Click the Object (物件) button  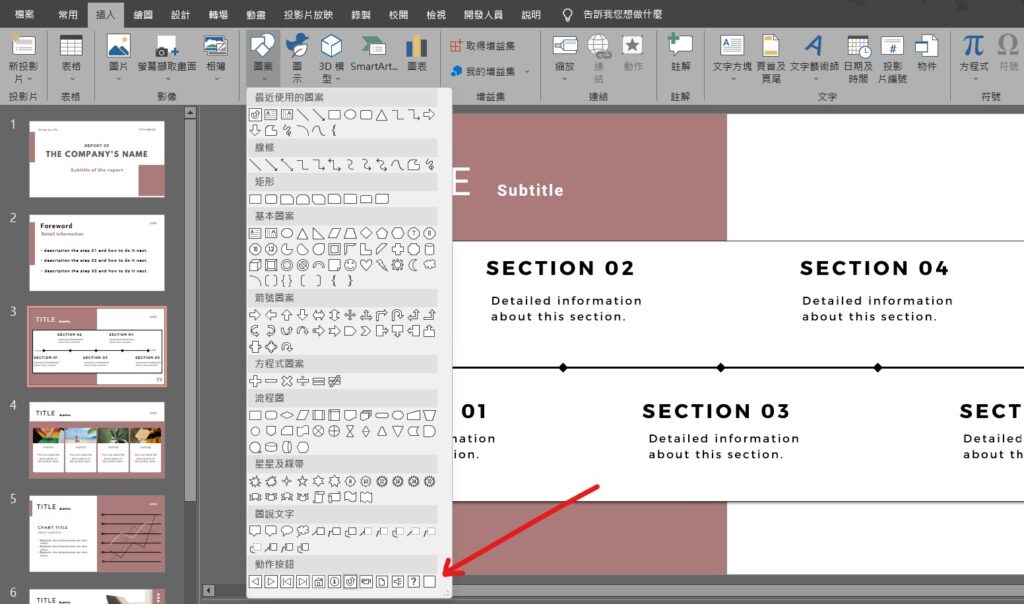click(x=926, y=54)
